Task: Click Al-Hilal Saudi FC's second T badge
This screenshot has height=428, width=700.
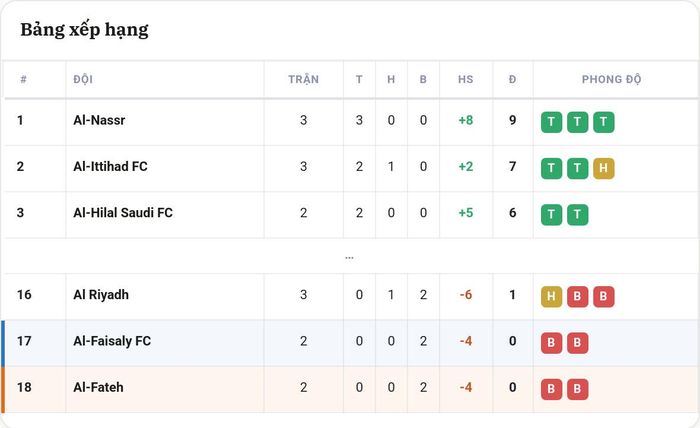Action: coord(577,215)
